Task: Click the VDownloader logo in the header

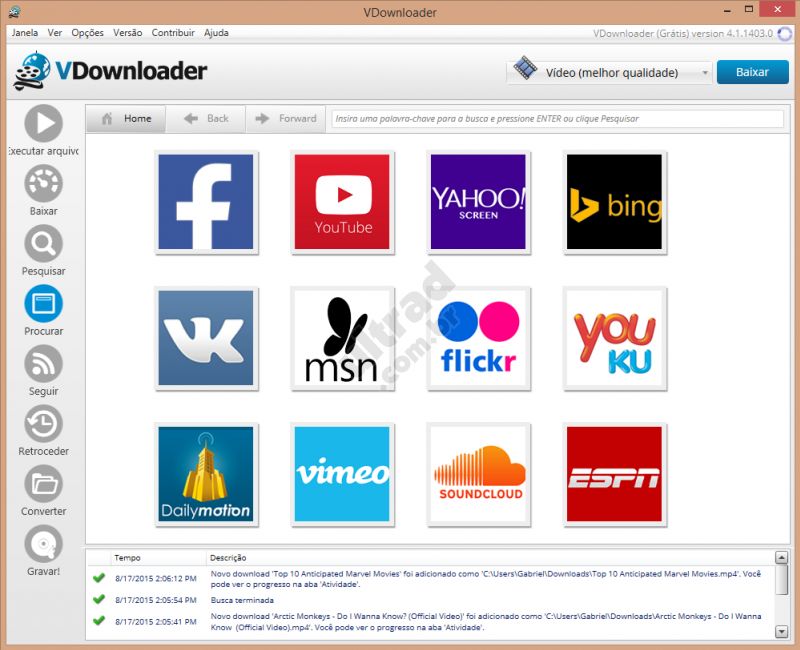Action: [x=110, y=71]
